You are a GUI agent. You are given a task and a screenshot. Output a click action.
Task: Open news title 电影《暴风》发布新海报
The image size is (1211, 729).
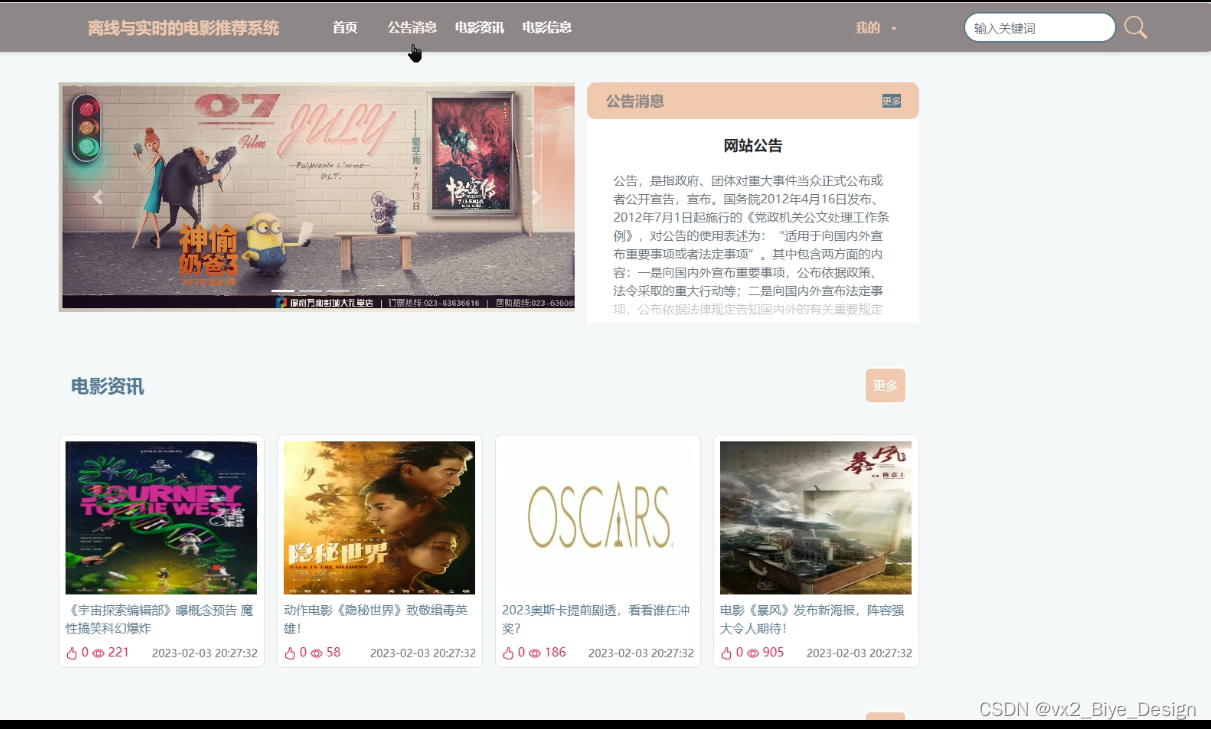tap(812, 619)
